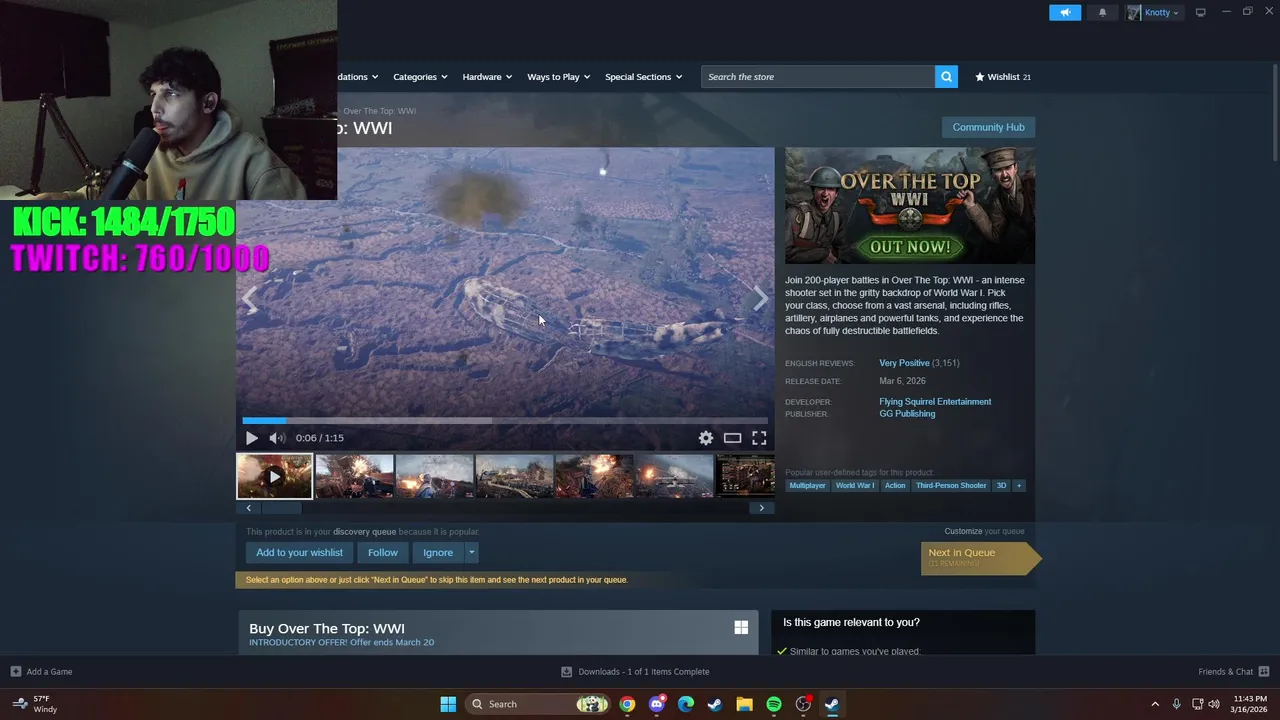Click the Windows platform icon in purchase box

741,627
